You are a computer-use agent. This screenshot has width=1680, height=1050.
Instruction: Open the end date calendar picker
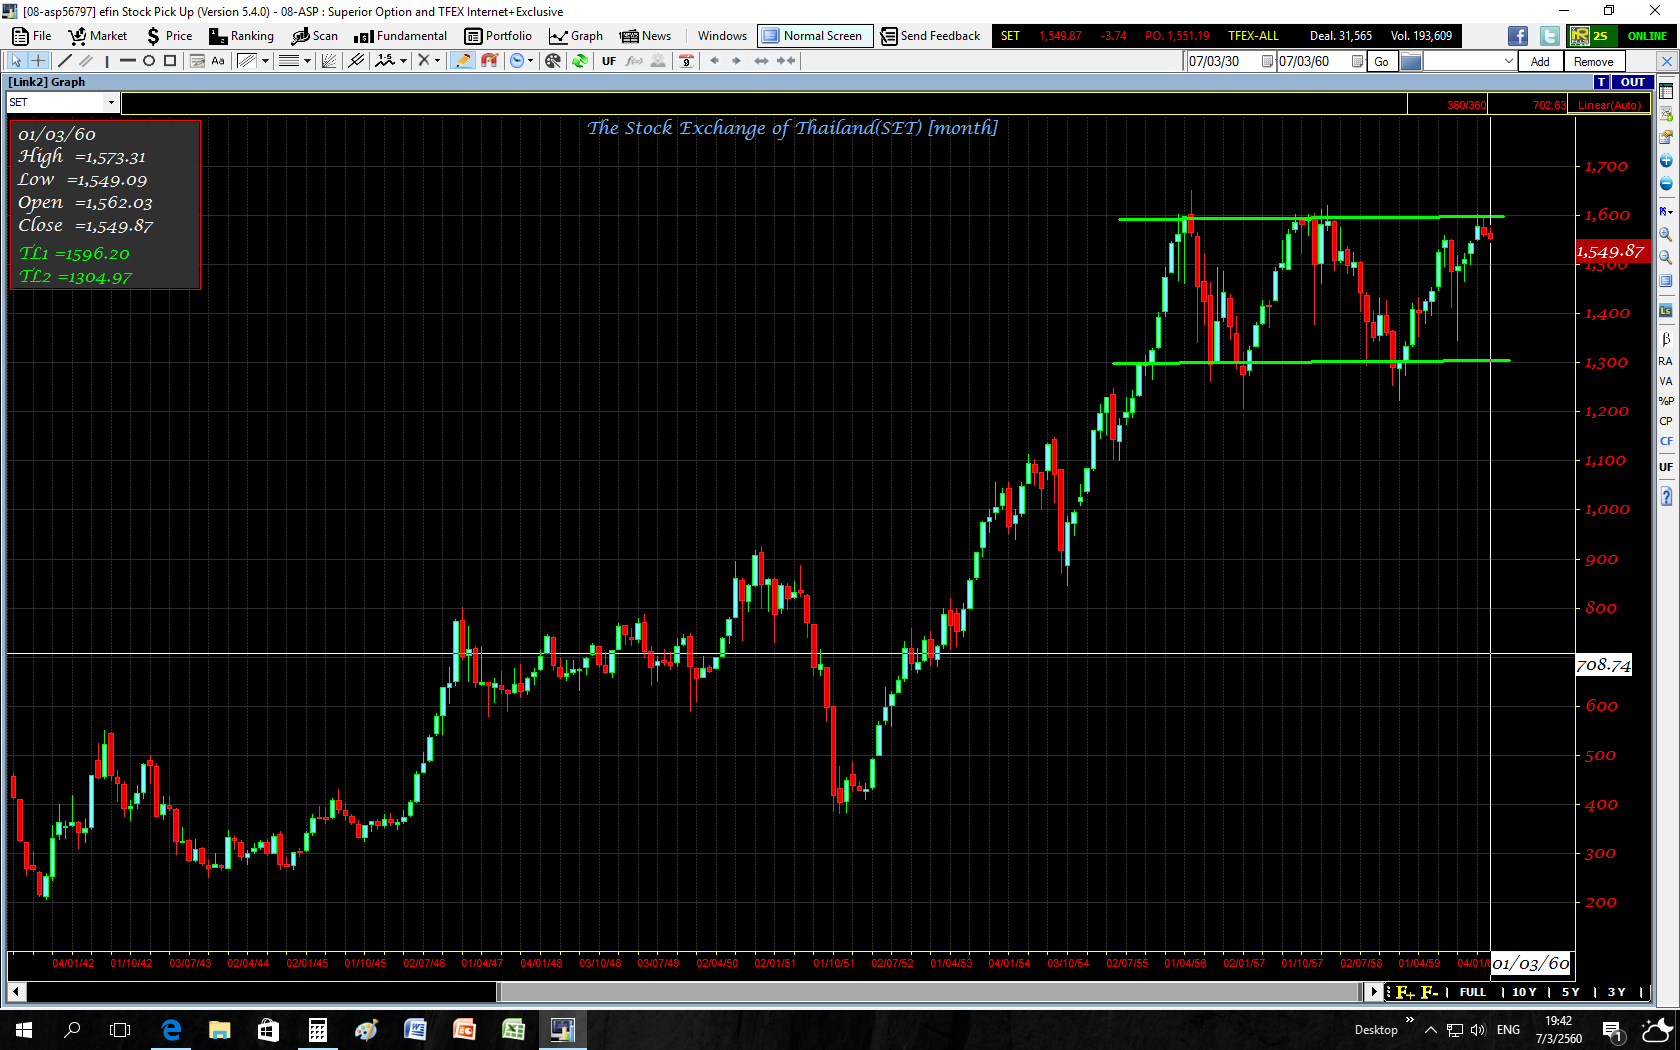tap(1357, 62)
